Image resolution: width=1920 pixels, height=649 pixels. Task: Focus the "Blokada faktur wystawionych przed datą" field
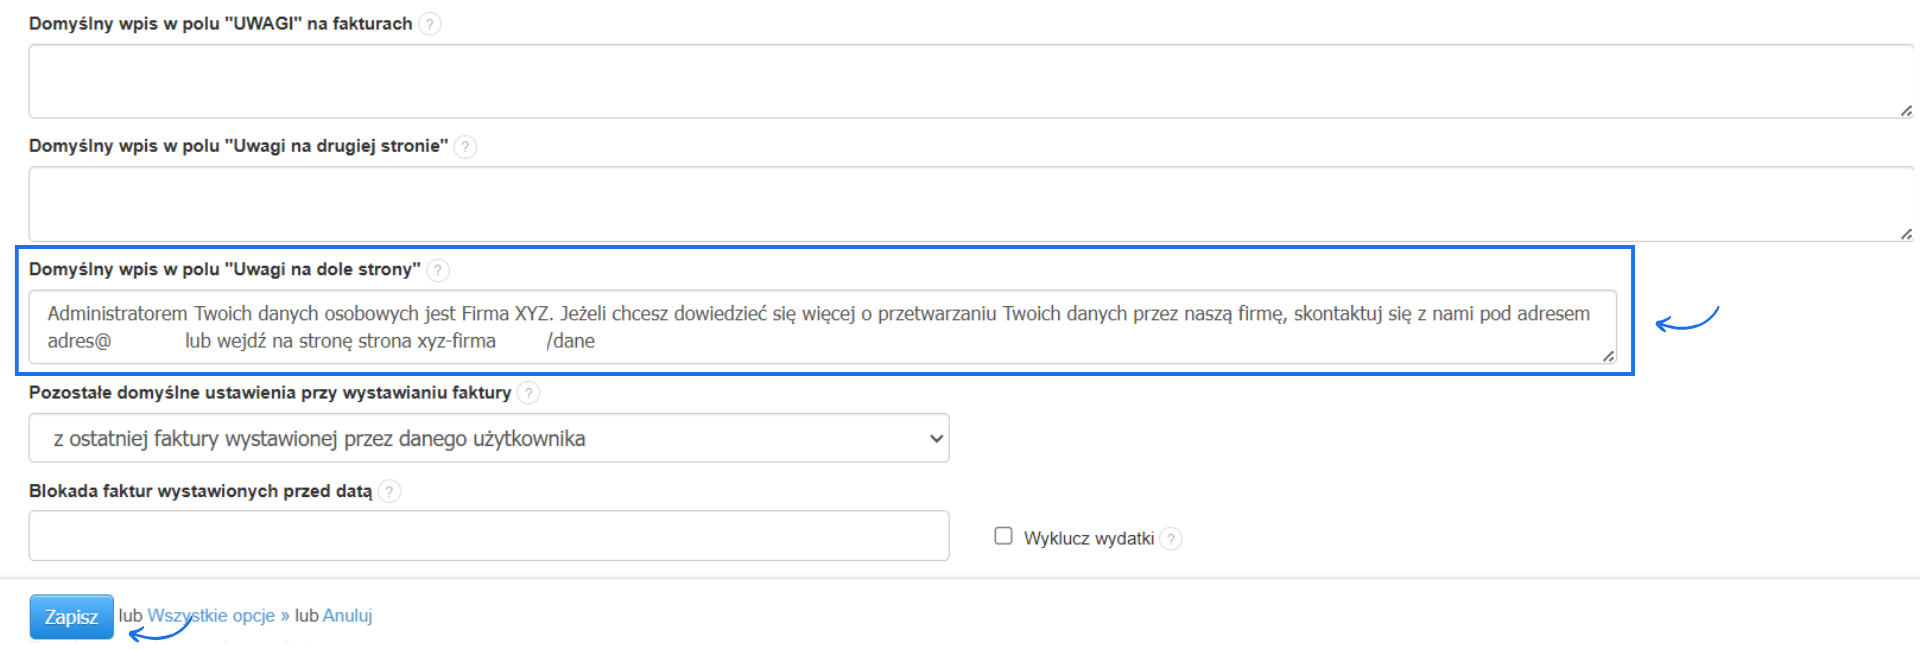point(489,536)
